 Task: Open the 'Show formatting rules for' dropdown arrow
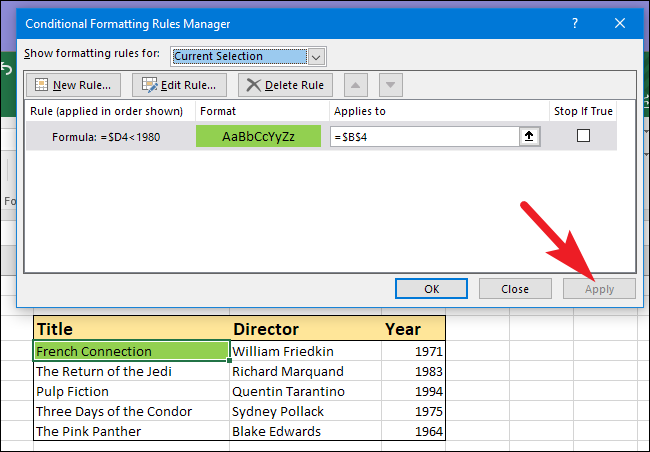pos(316,57)
